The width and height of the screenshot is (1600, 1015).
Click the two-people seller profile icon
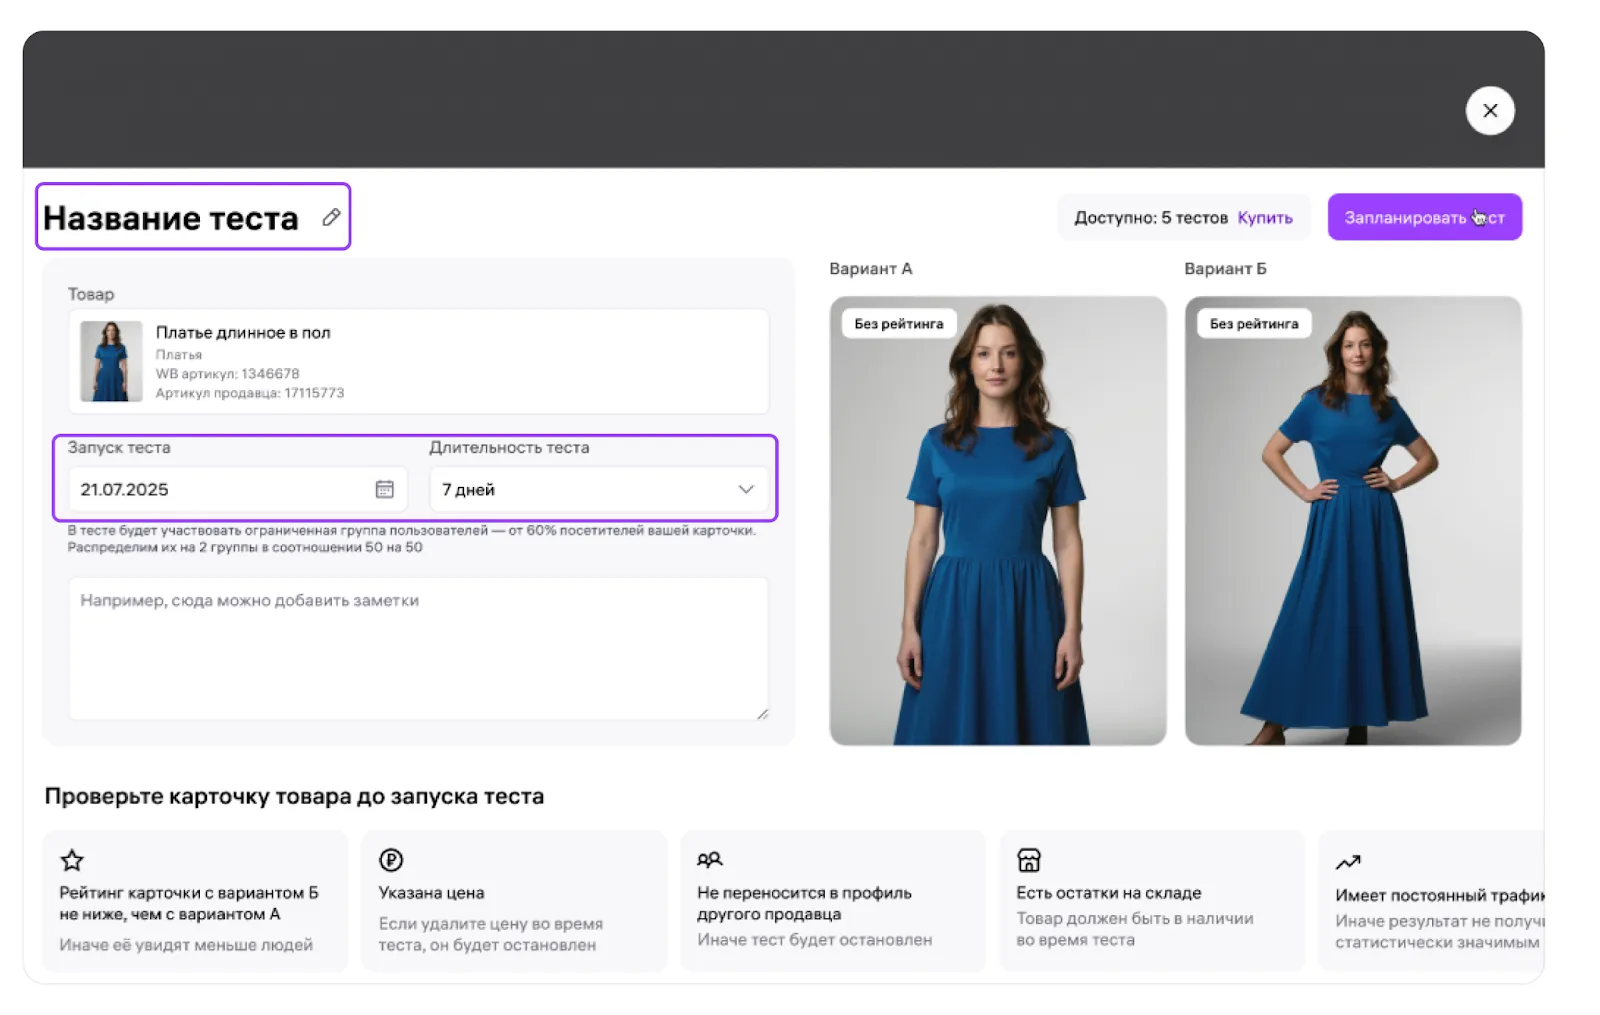[x=709, y=860]
